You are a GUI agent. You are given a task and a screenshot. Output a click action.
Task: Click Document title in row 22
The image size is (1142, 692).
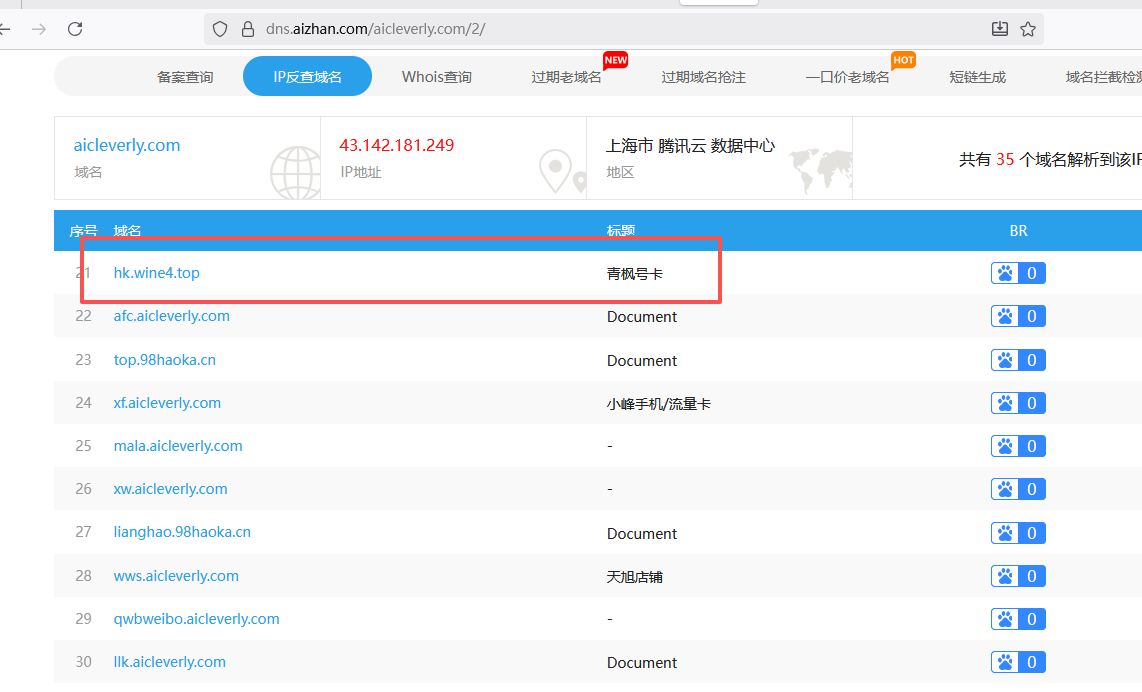pos(642,317)
